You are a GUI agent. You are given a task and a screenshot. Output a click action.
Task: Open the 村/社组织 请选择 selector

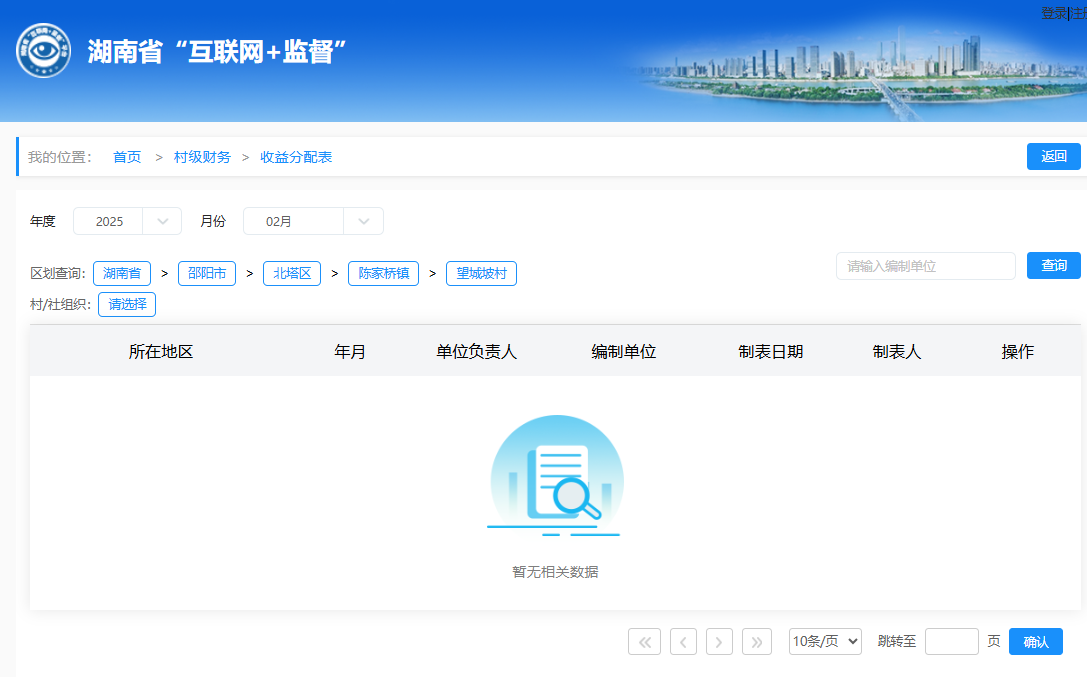[x=127, y=305]
